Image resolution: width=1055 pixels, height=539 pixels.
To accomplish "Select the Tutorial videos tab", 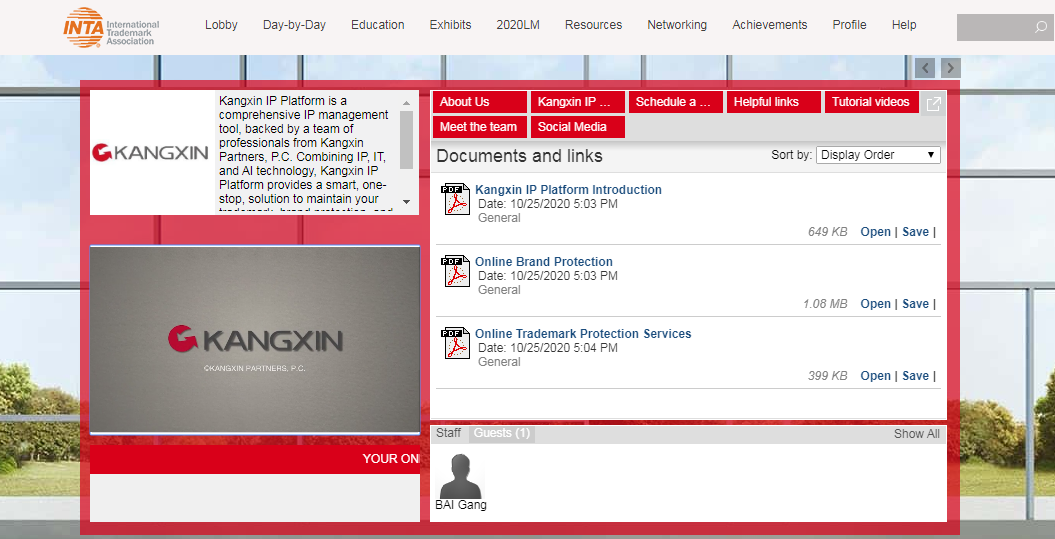I will [871, 102].
